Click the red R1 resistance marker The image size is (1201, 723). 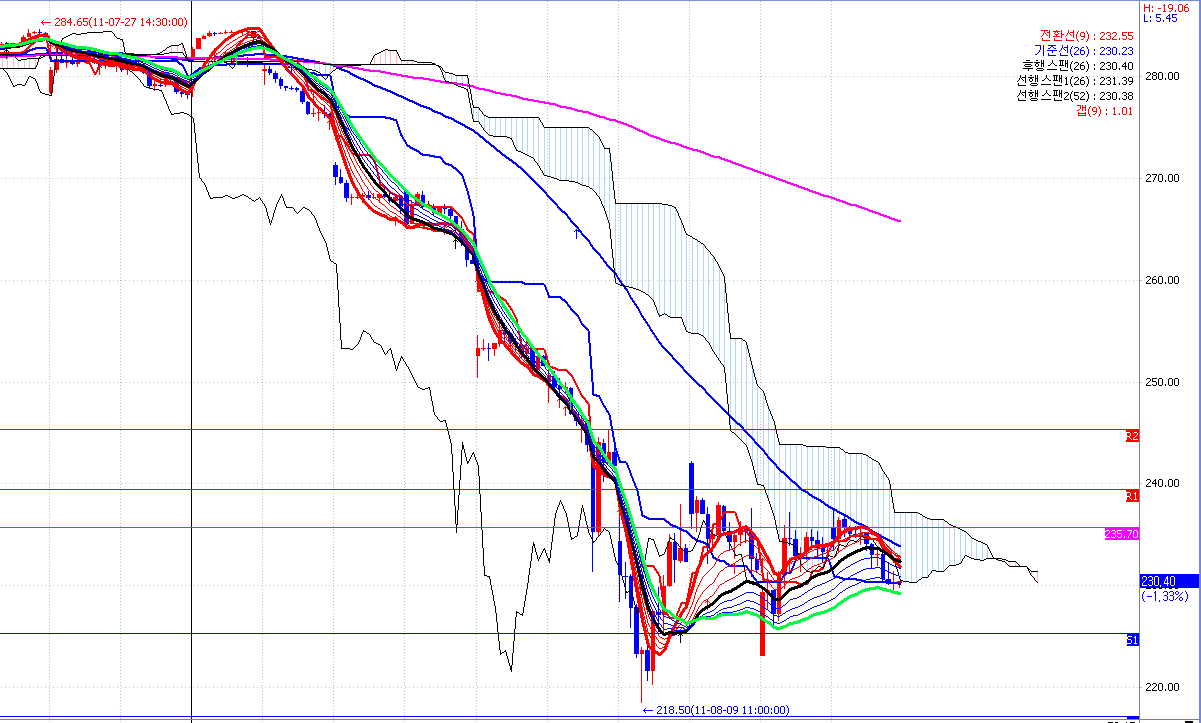(1132, 495)
